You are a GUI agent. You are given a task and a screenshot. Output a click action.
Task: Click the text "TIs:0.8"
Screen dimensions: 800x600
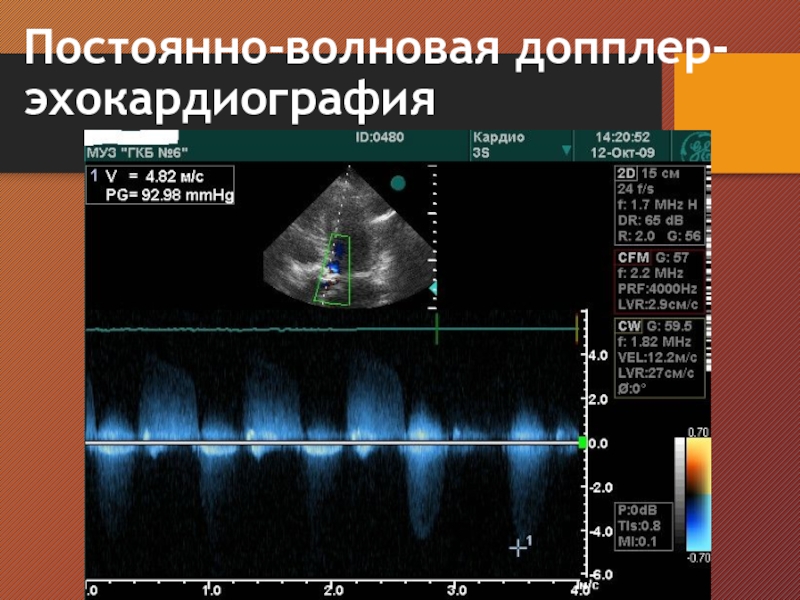(x=639, y=526)
